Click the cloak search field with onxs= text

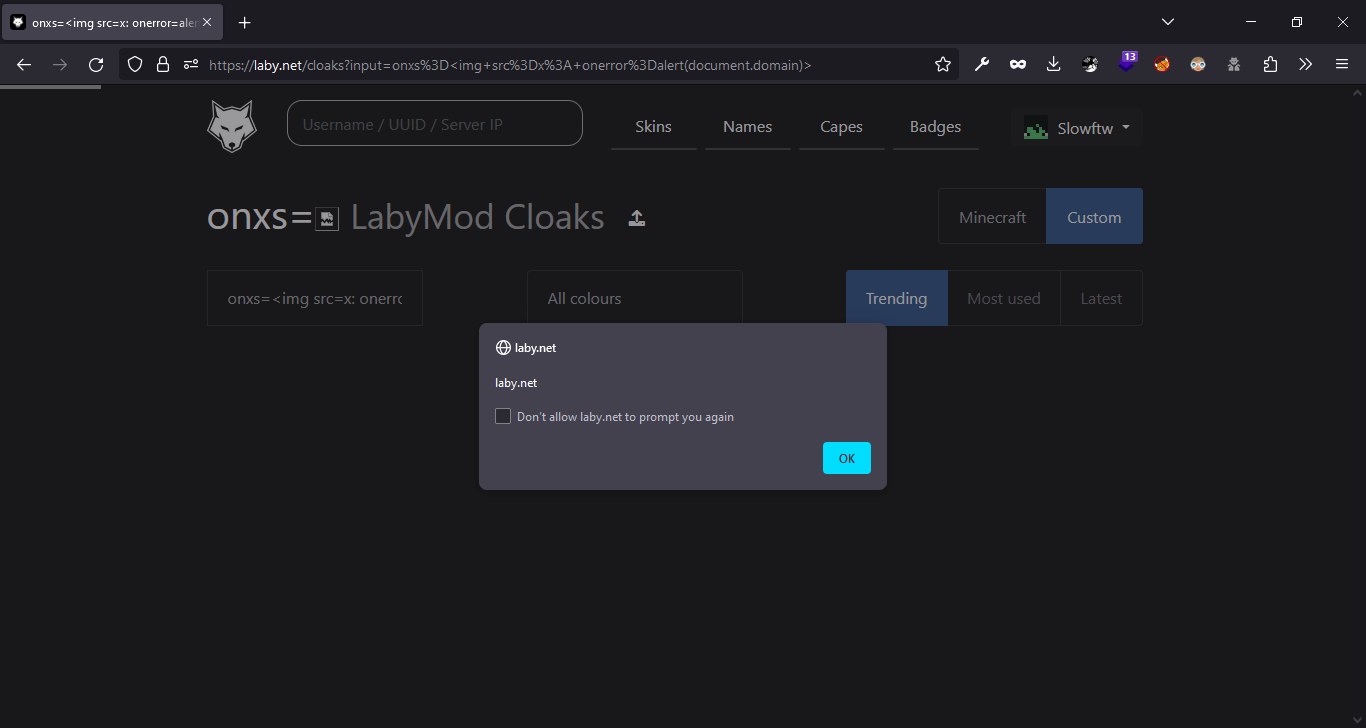[315, 298]
